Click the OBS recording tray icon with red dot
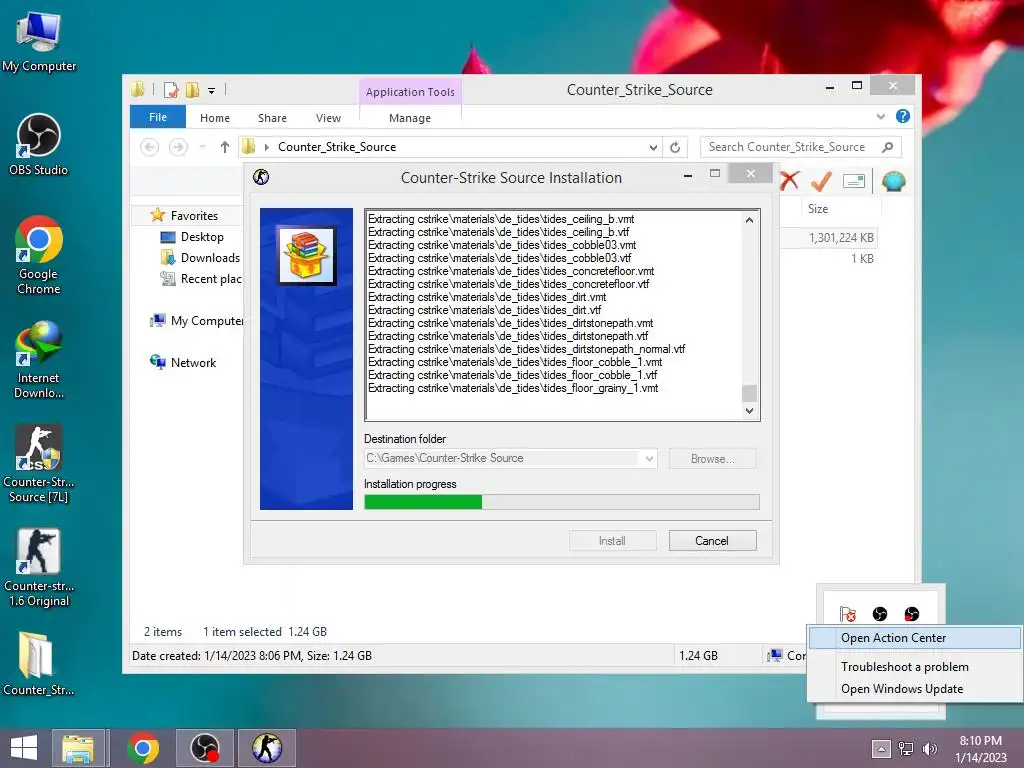The image size is (1024, 768). tap(912, 614)
